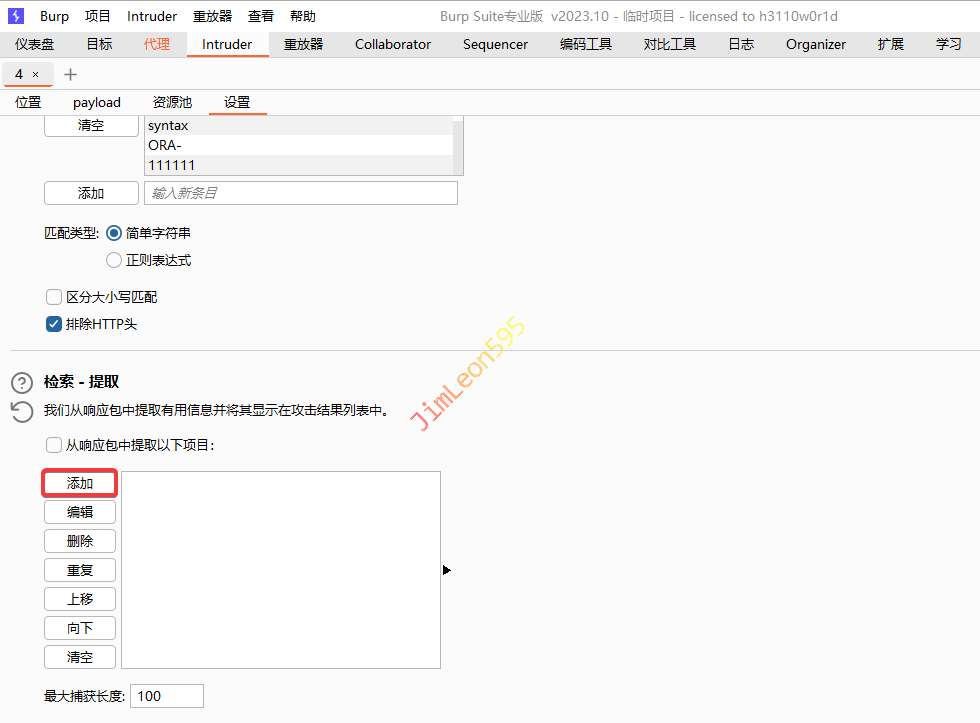Select the 正则表达式 match type radio button
980x723 pixels.
tap(113, 260)
